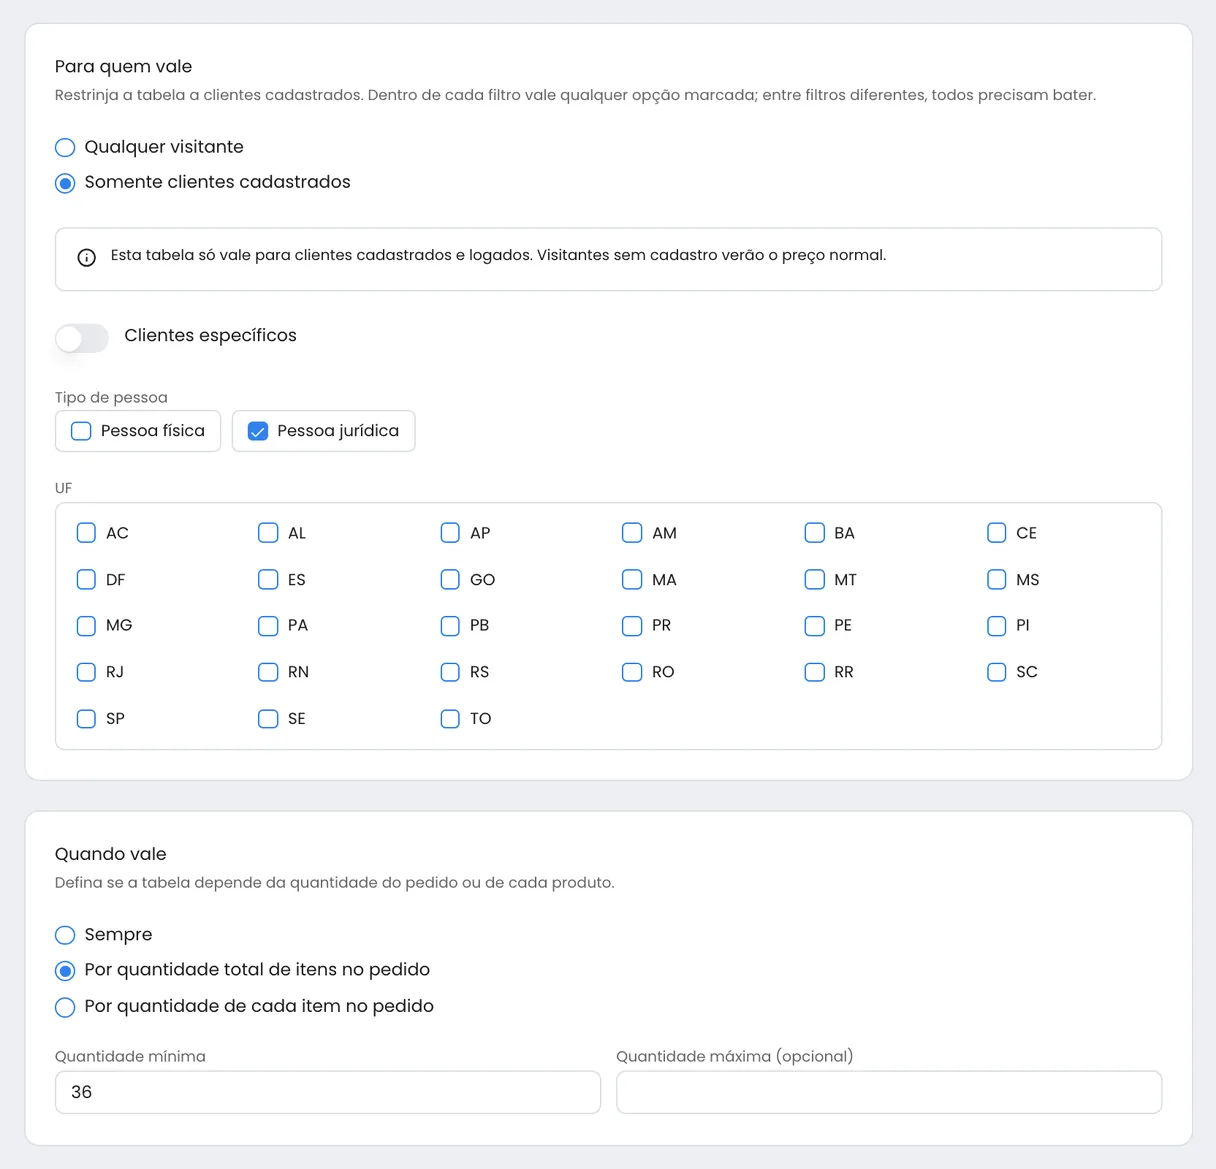This screenshot has height=1169, width=1216.
Task: Mark the CE state checkbox
Action: (x=997, y=533)
